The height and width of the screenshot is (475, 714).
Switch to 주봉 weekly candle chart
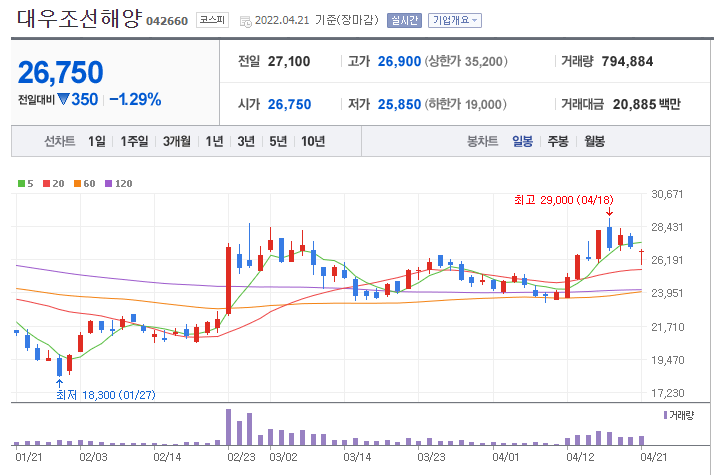click(x=558, y=142)
